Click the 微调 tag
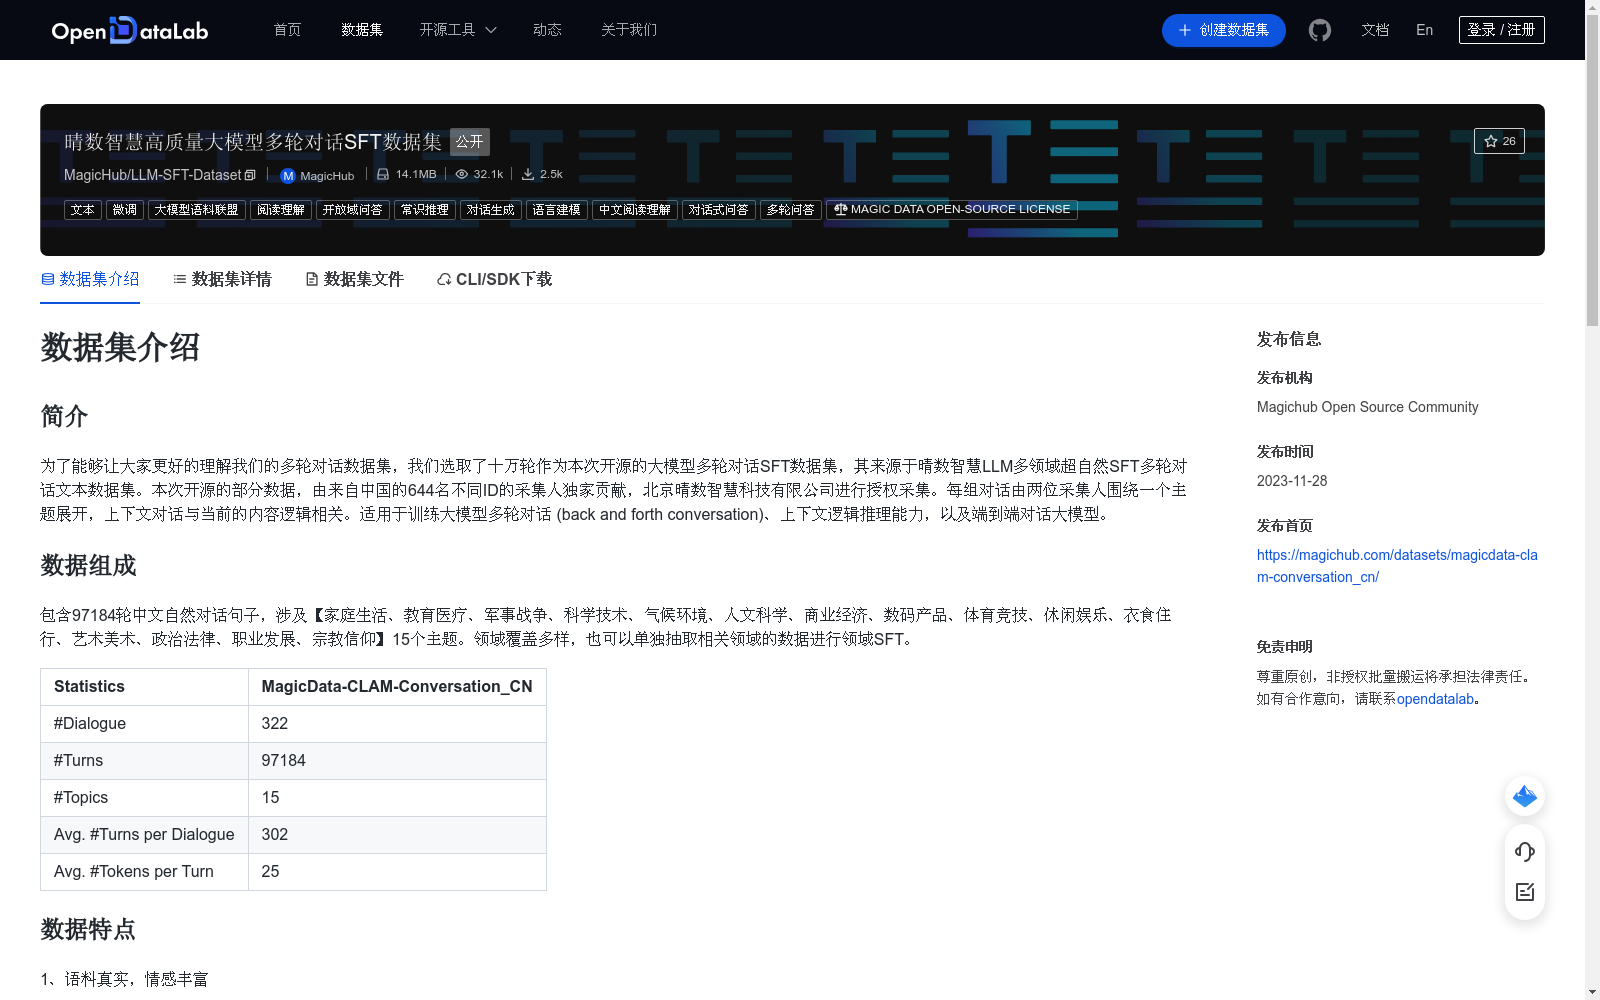The width and height of the screenshot is (1600, 1000). 125,210
